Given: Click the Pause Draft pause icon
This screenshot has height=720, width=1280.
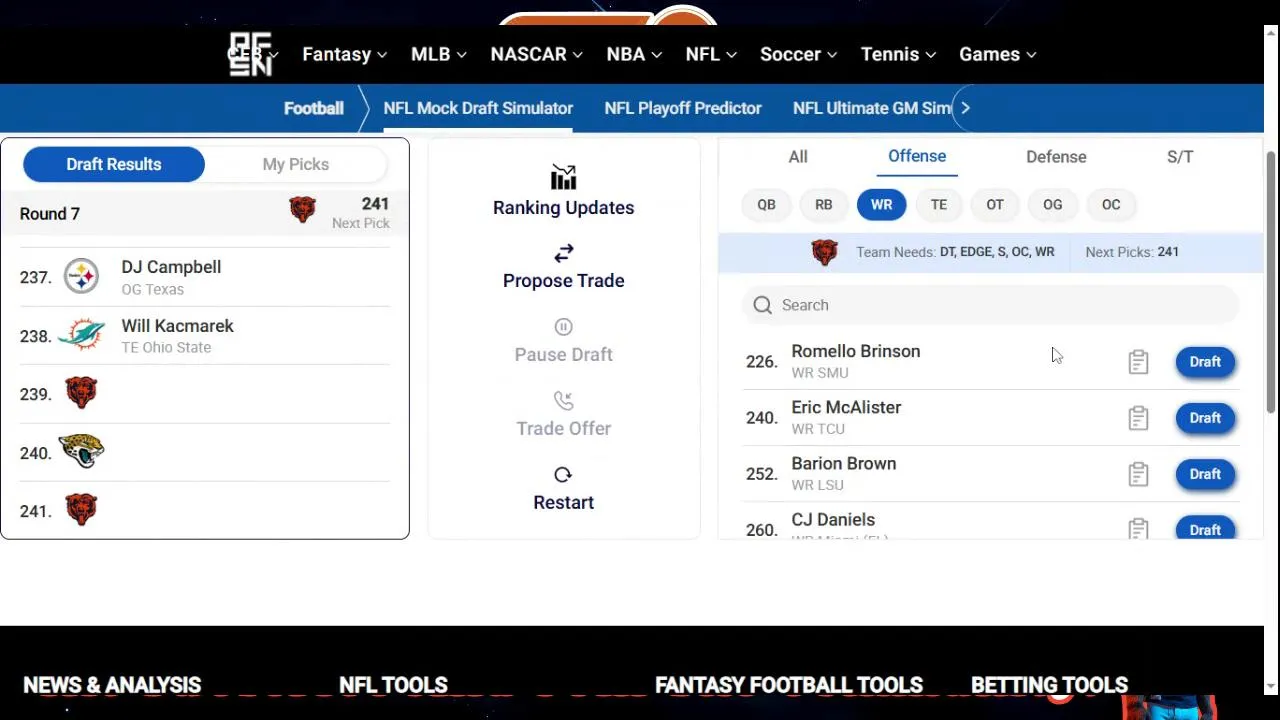Looking at the screenshot, I should pyautogui.click(x=563, y=327).
